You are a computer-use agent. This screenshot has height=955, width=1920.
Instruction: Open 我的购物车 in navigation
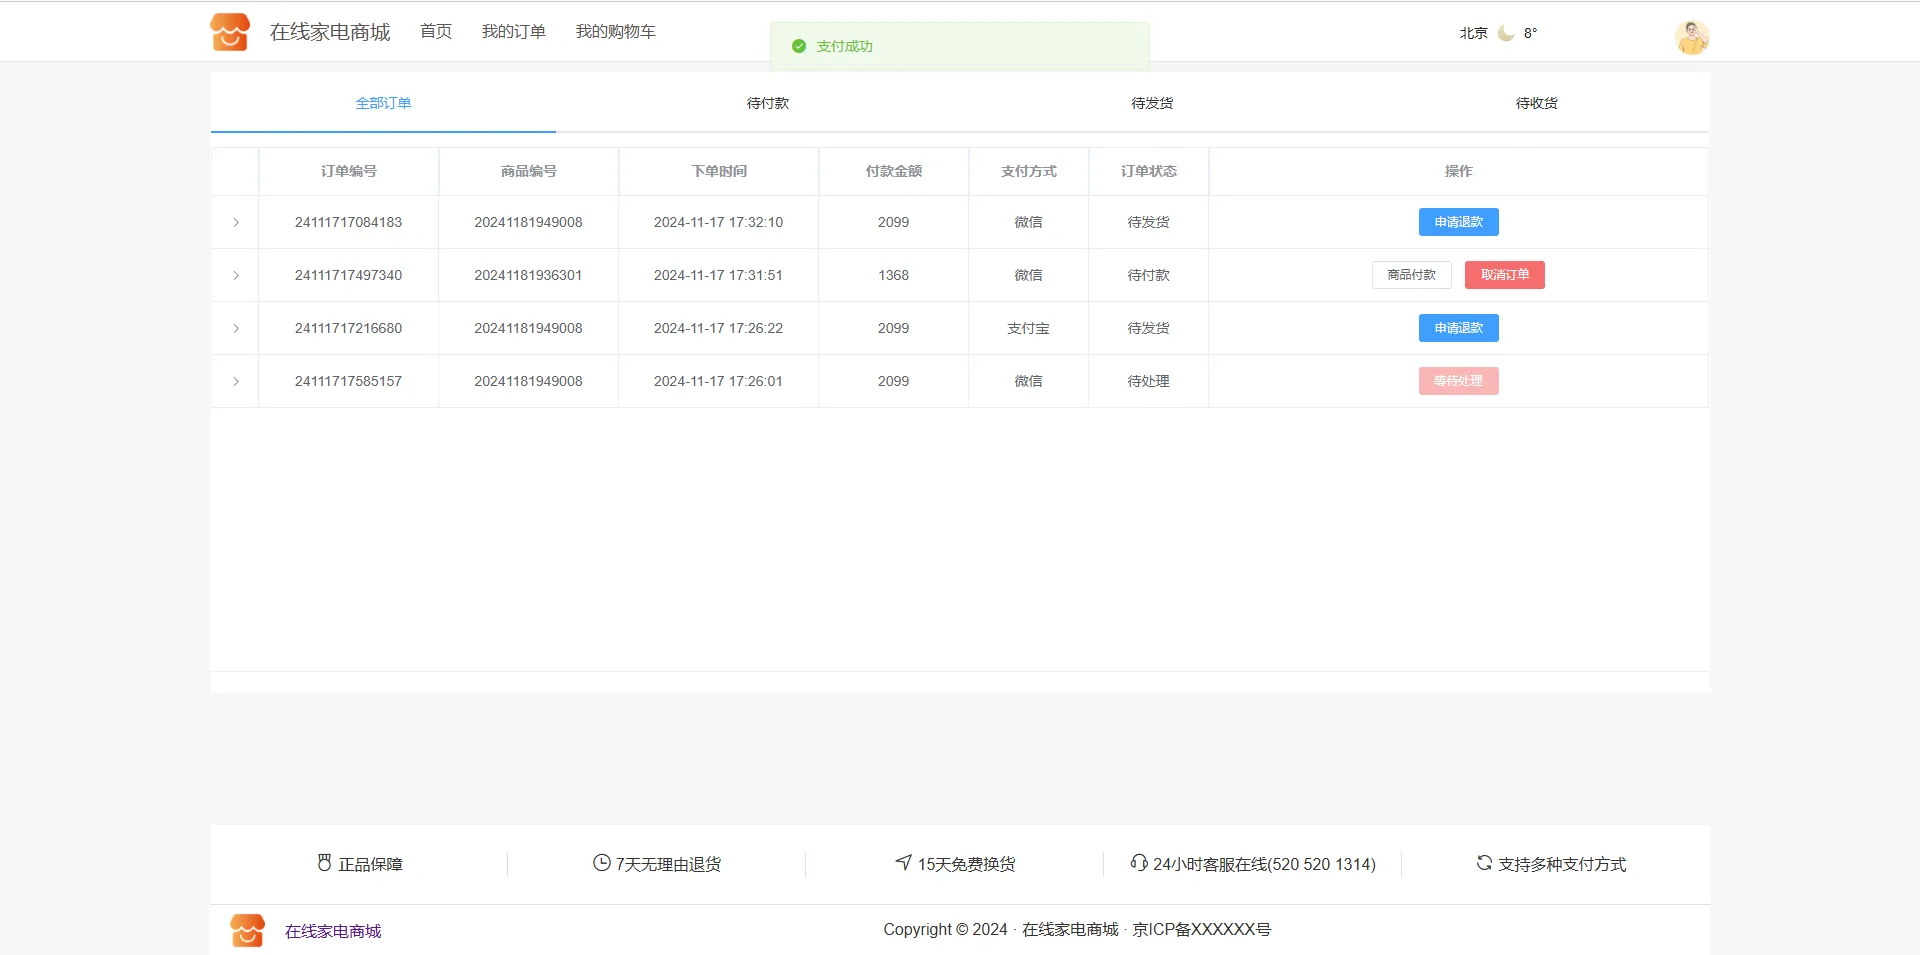pyautogui.click(x=615, y=32)
